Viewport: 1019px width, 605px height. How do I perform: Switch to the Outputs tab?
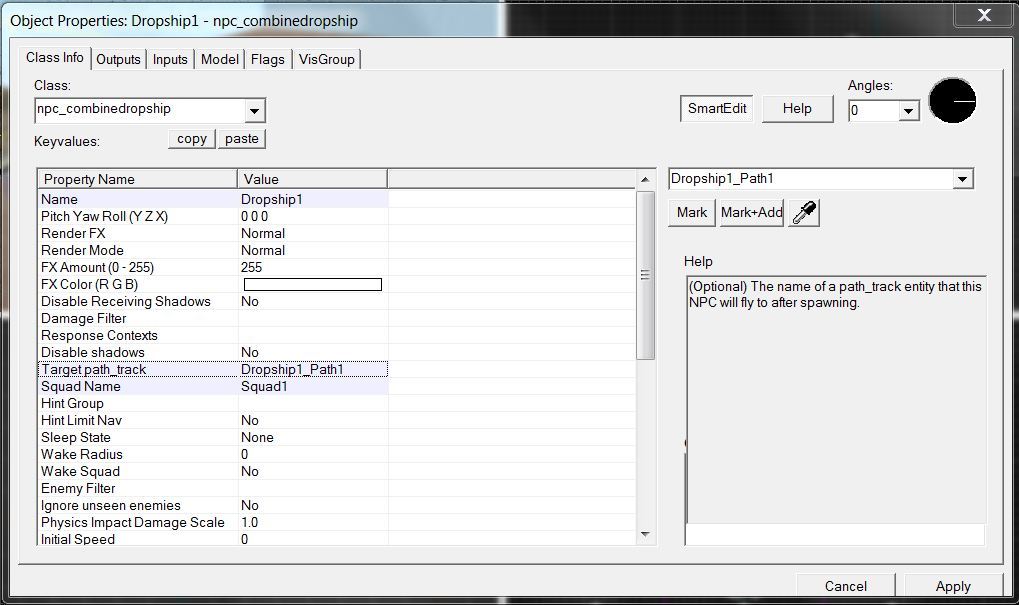118,59
